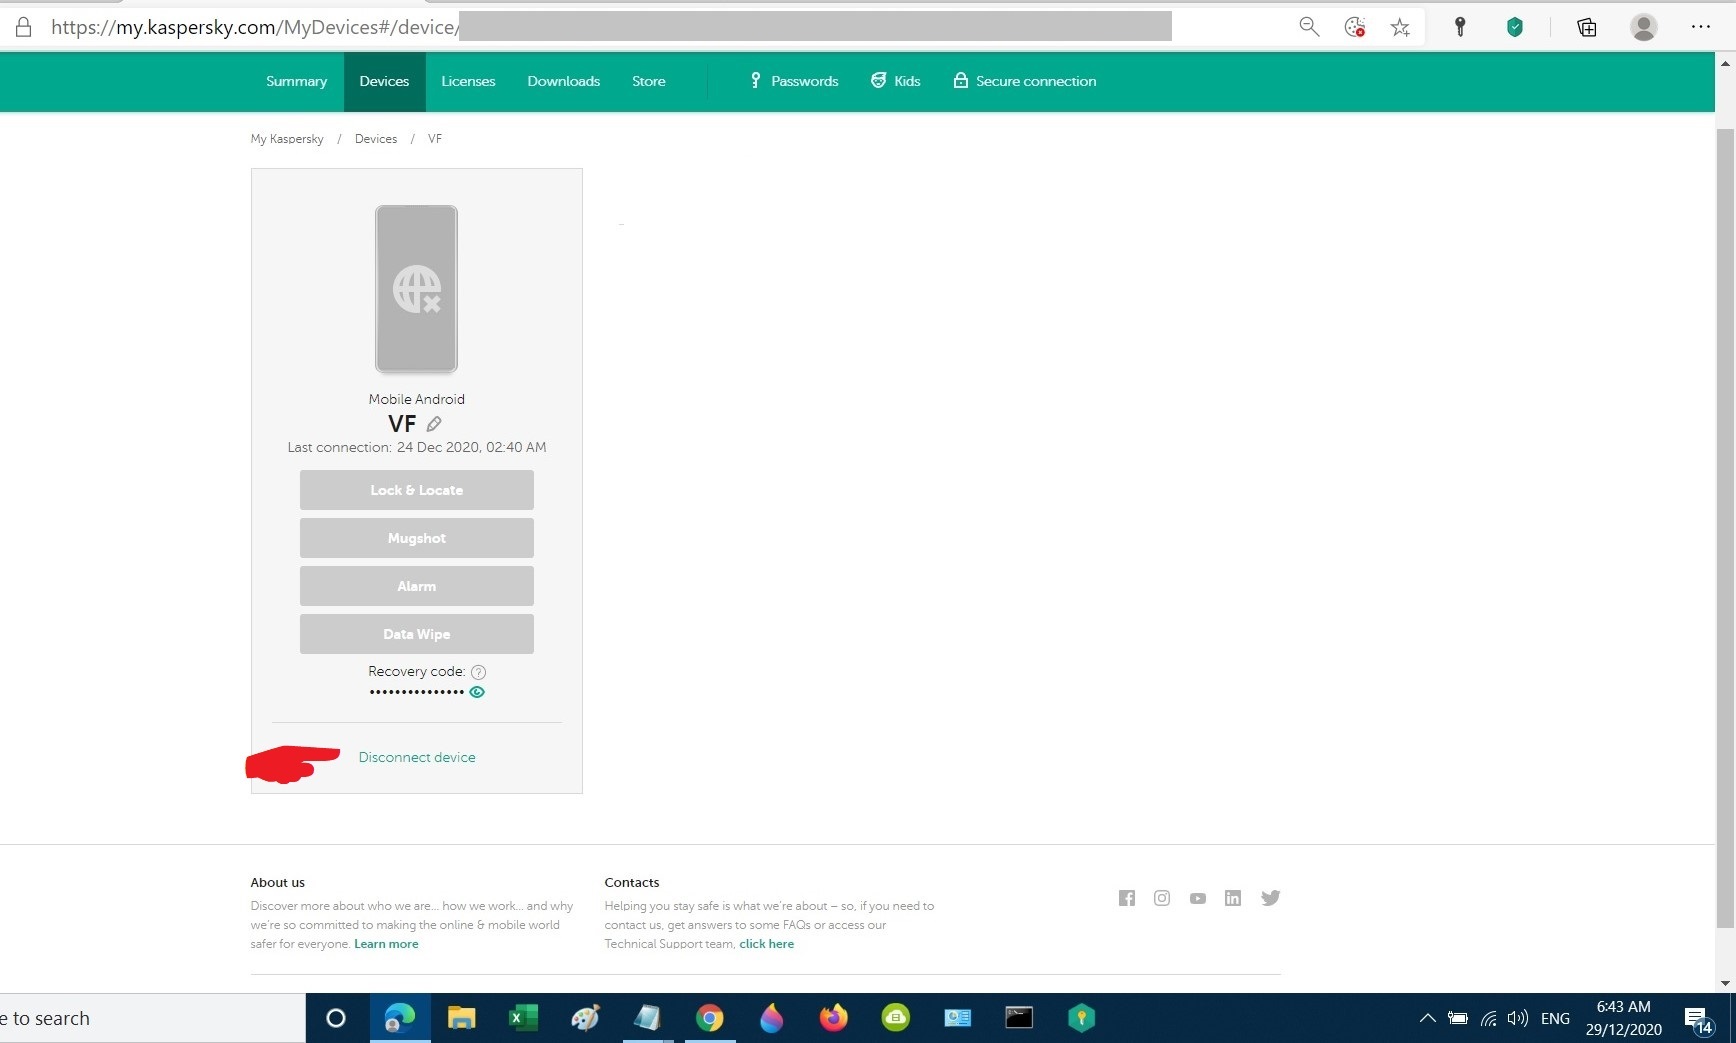Open the password manager key extension icon
Viewport: 1736px width, 1043px height.
point(1460,27)
